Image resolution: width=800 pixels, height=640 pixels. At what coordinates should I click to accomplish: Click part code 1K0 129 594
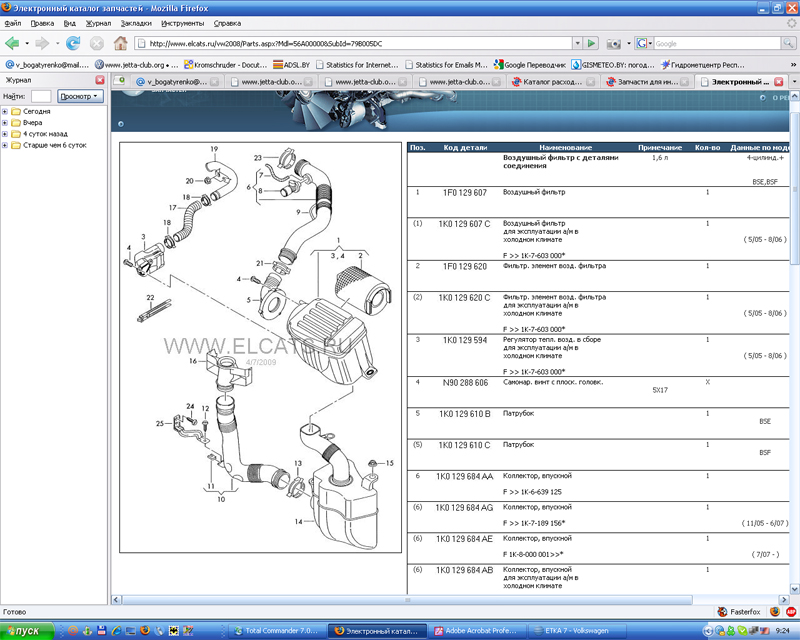point(465,340)
